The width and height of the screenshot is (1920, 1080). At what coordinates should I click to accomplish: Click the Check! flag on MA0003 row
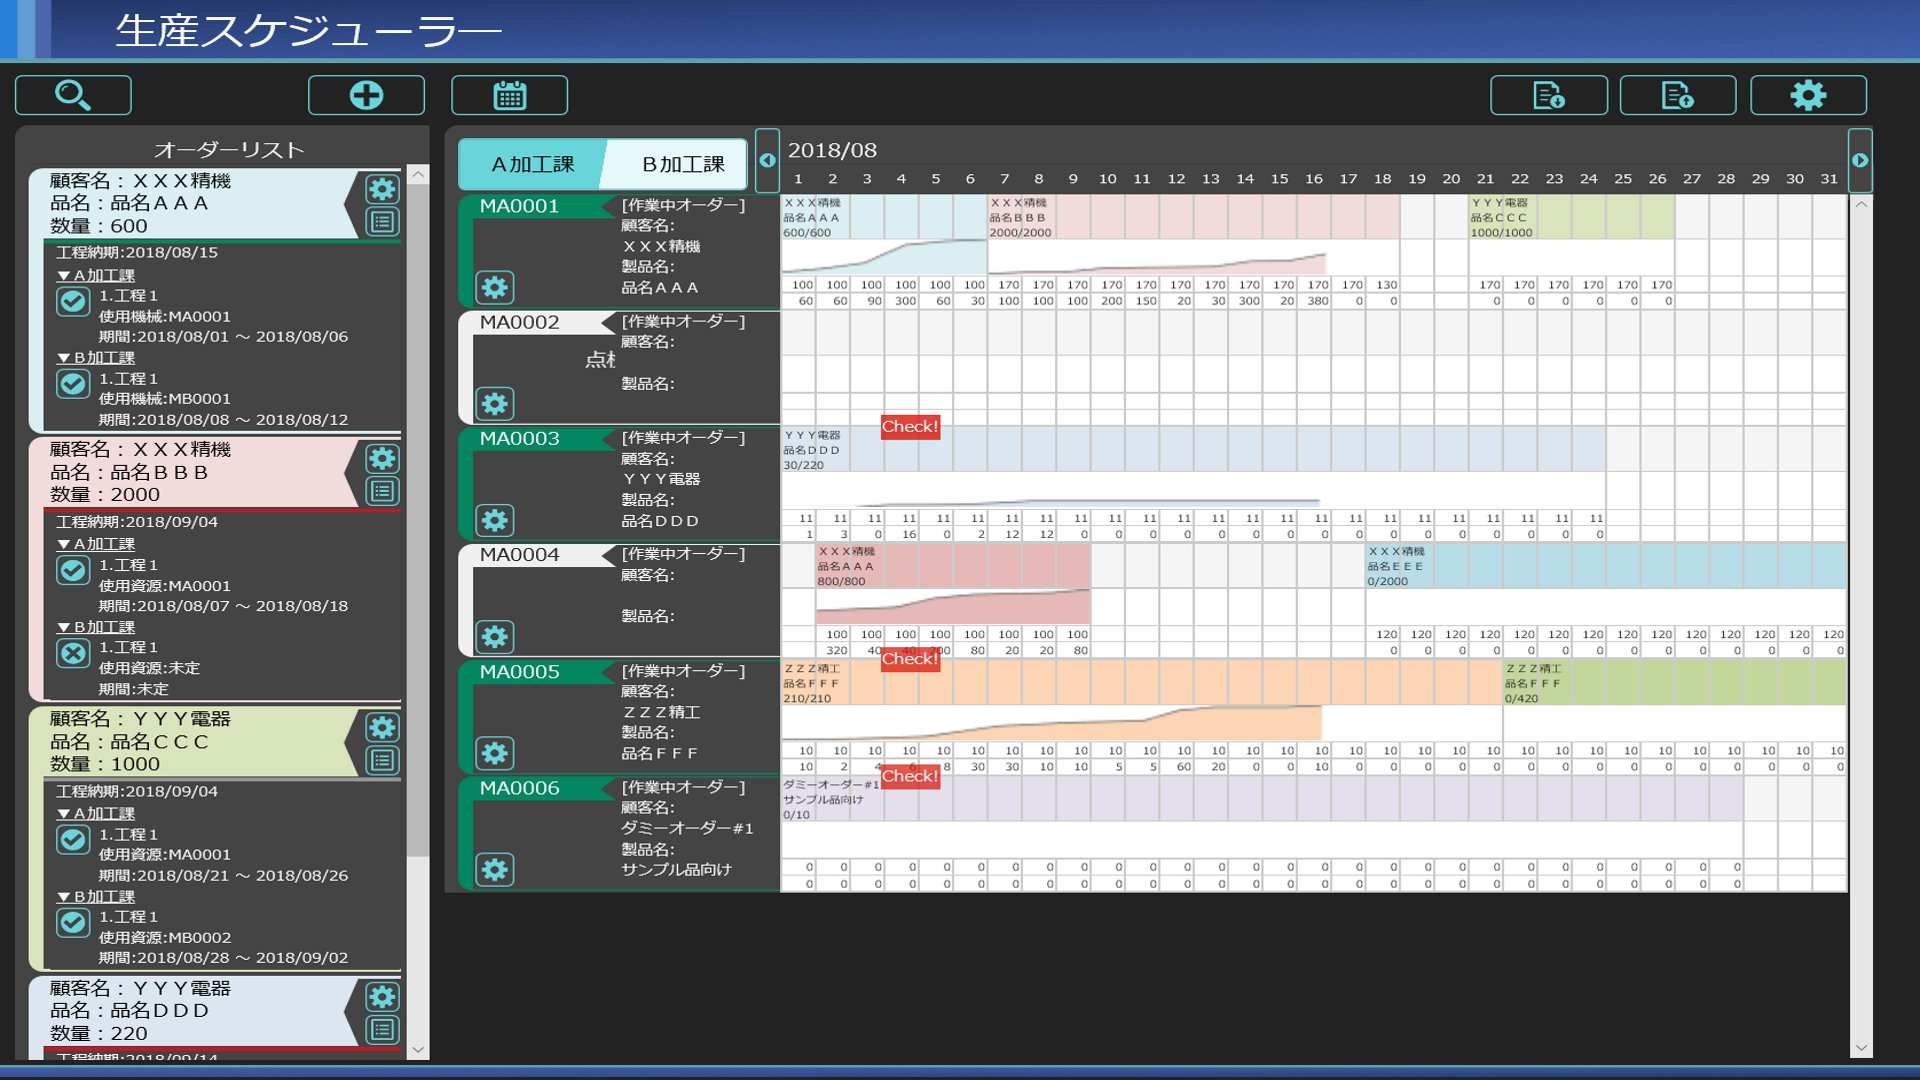909,426
